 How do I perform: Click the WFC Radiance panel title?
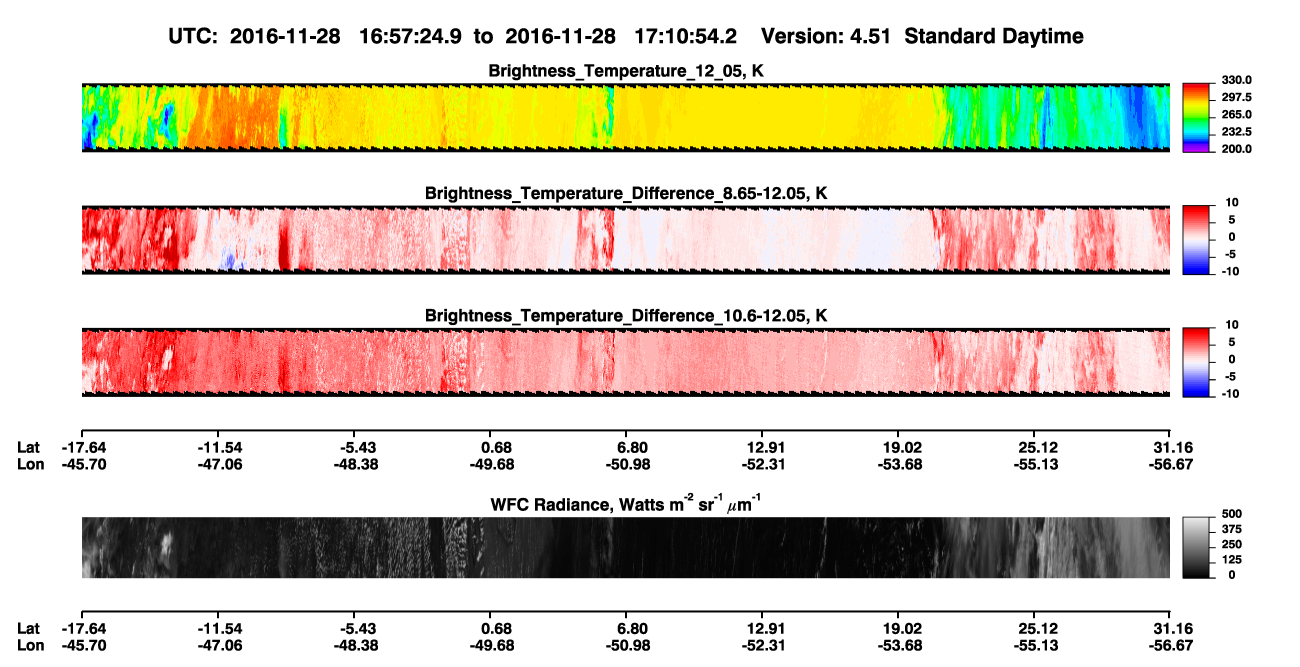click(x=626, y=503)
